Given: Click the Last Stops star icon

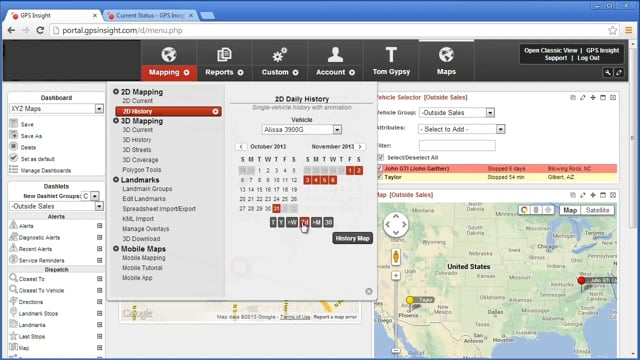Looking at the screenshot, I should (x=13, y=336).
